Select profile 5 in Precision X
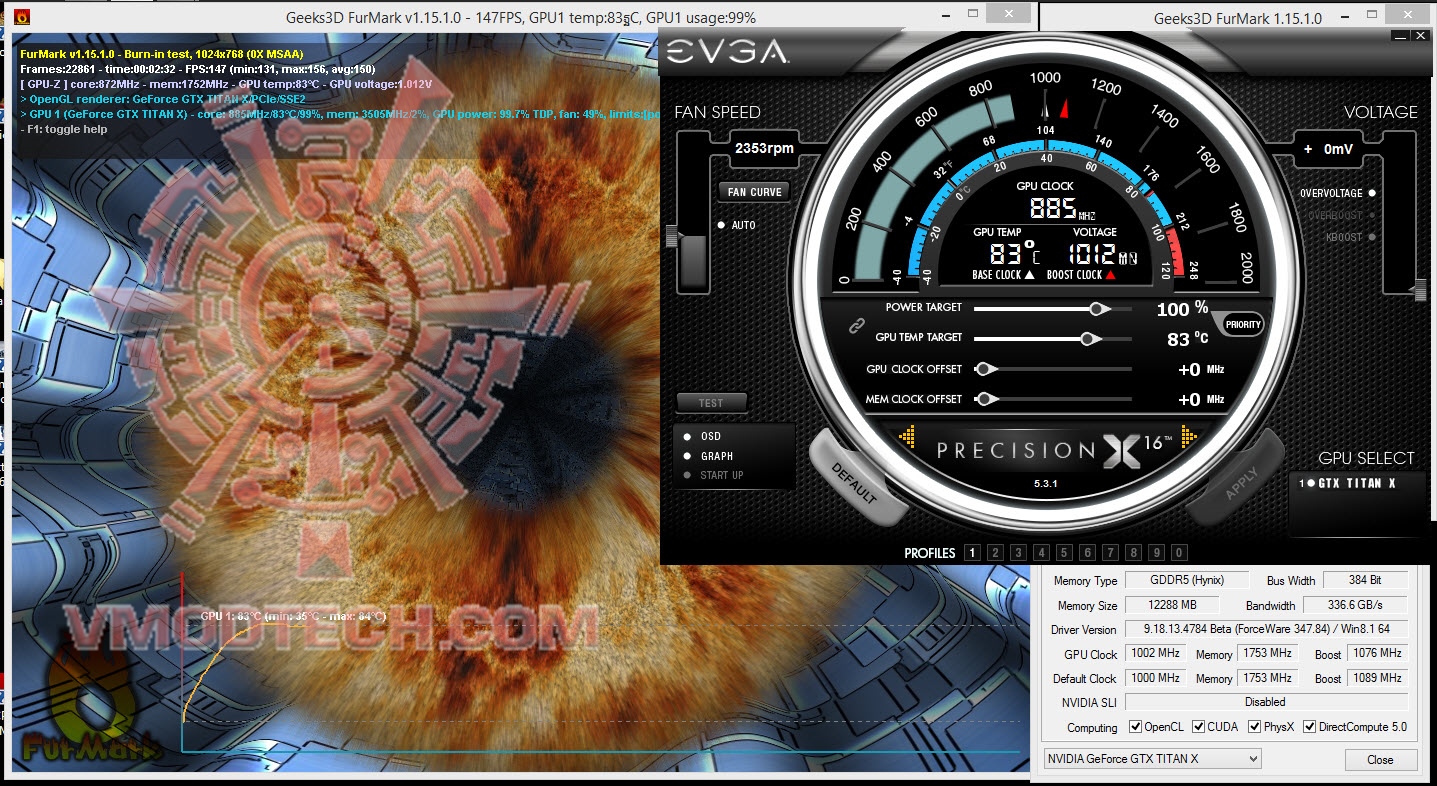 (1064, 553)
